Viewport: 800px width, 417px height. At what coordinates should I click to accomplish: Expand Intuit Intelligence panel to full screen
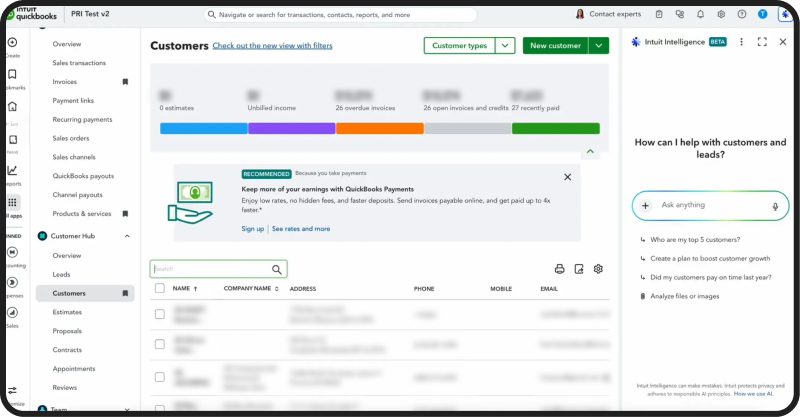(x=762, y=42)
